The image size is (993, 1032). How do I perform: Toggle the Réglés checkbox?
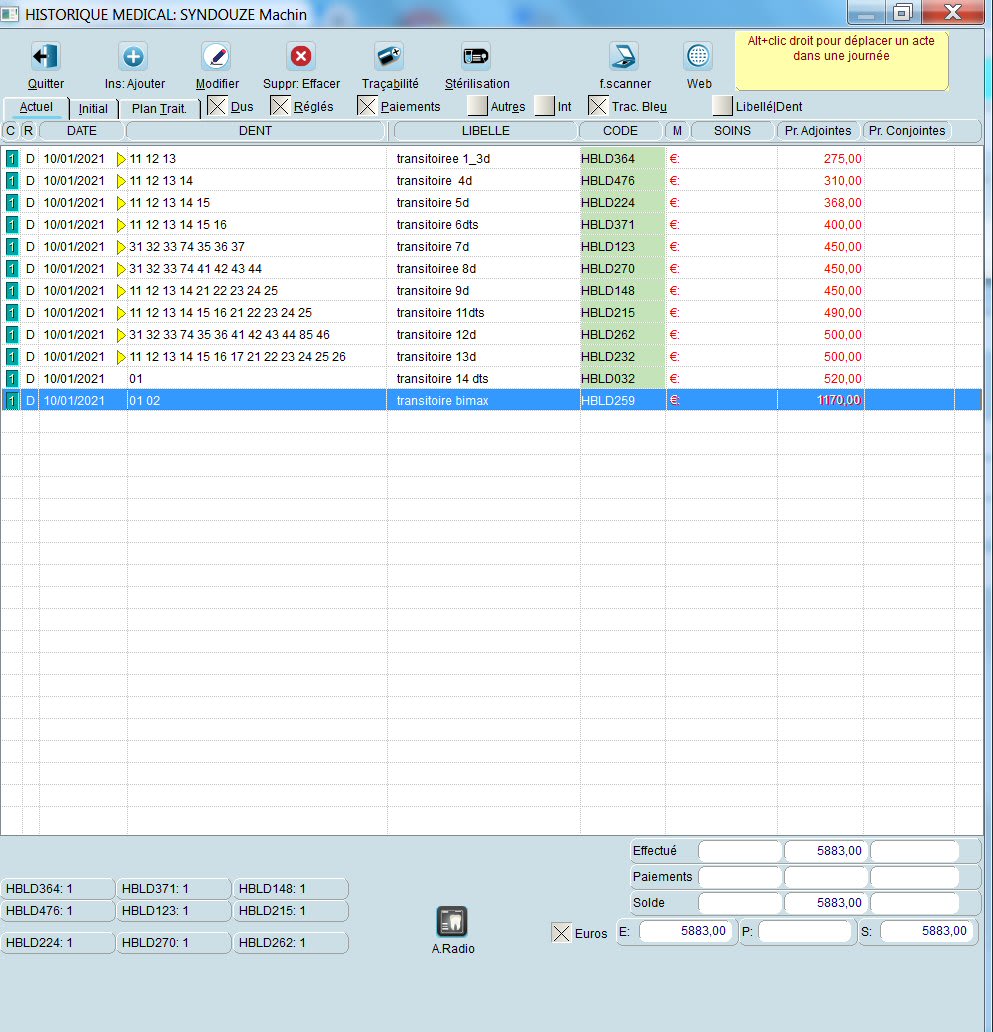tap(281, 106)
